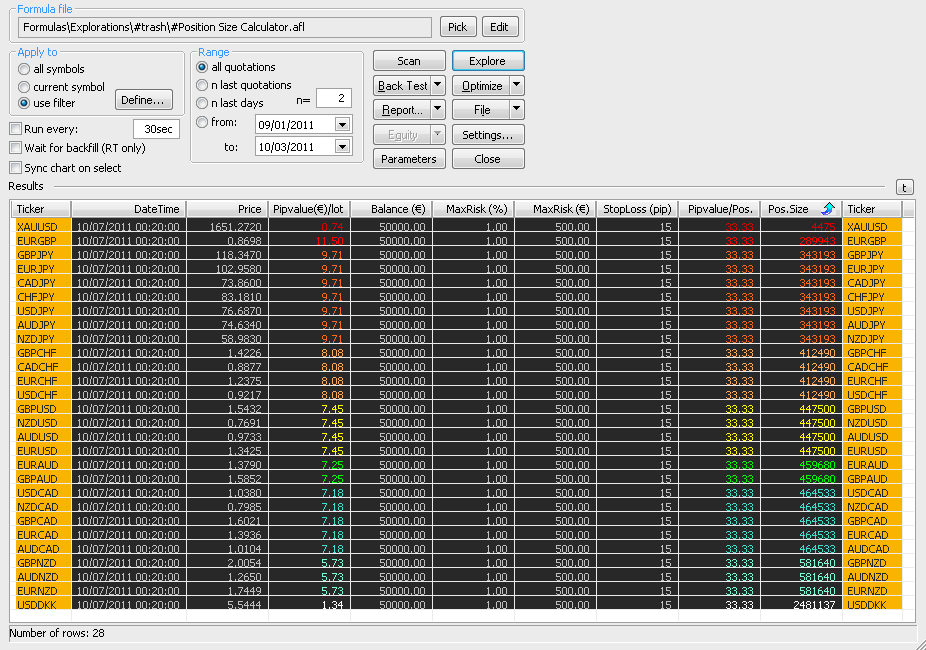This screenshot has width=926, height=650.
Task: Open the Back Test dropdown arrow
Action: [438, 86]
